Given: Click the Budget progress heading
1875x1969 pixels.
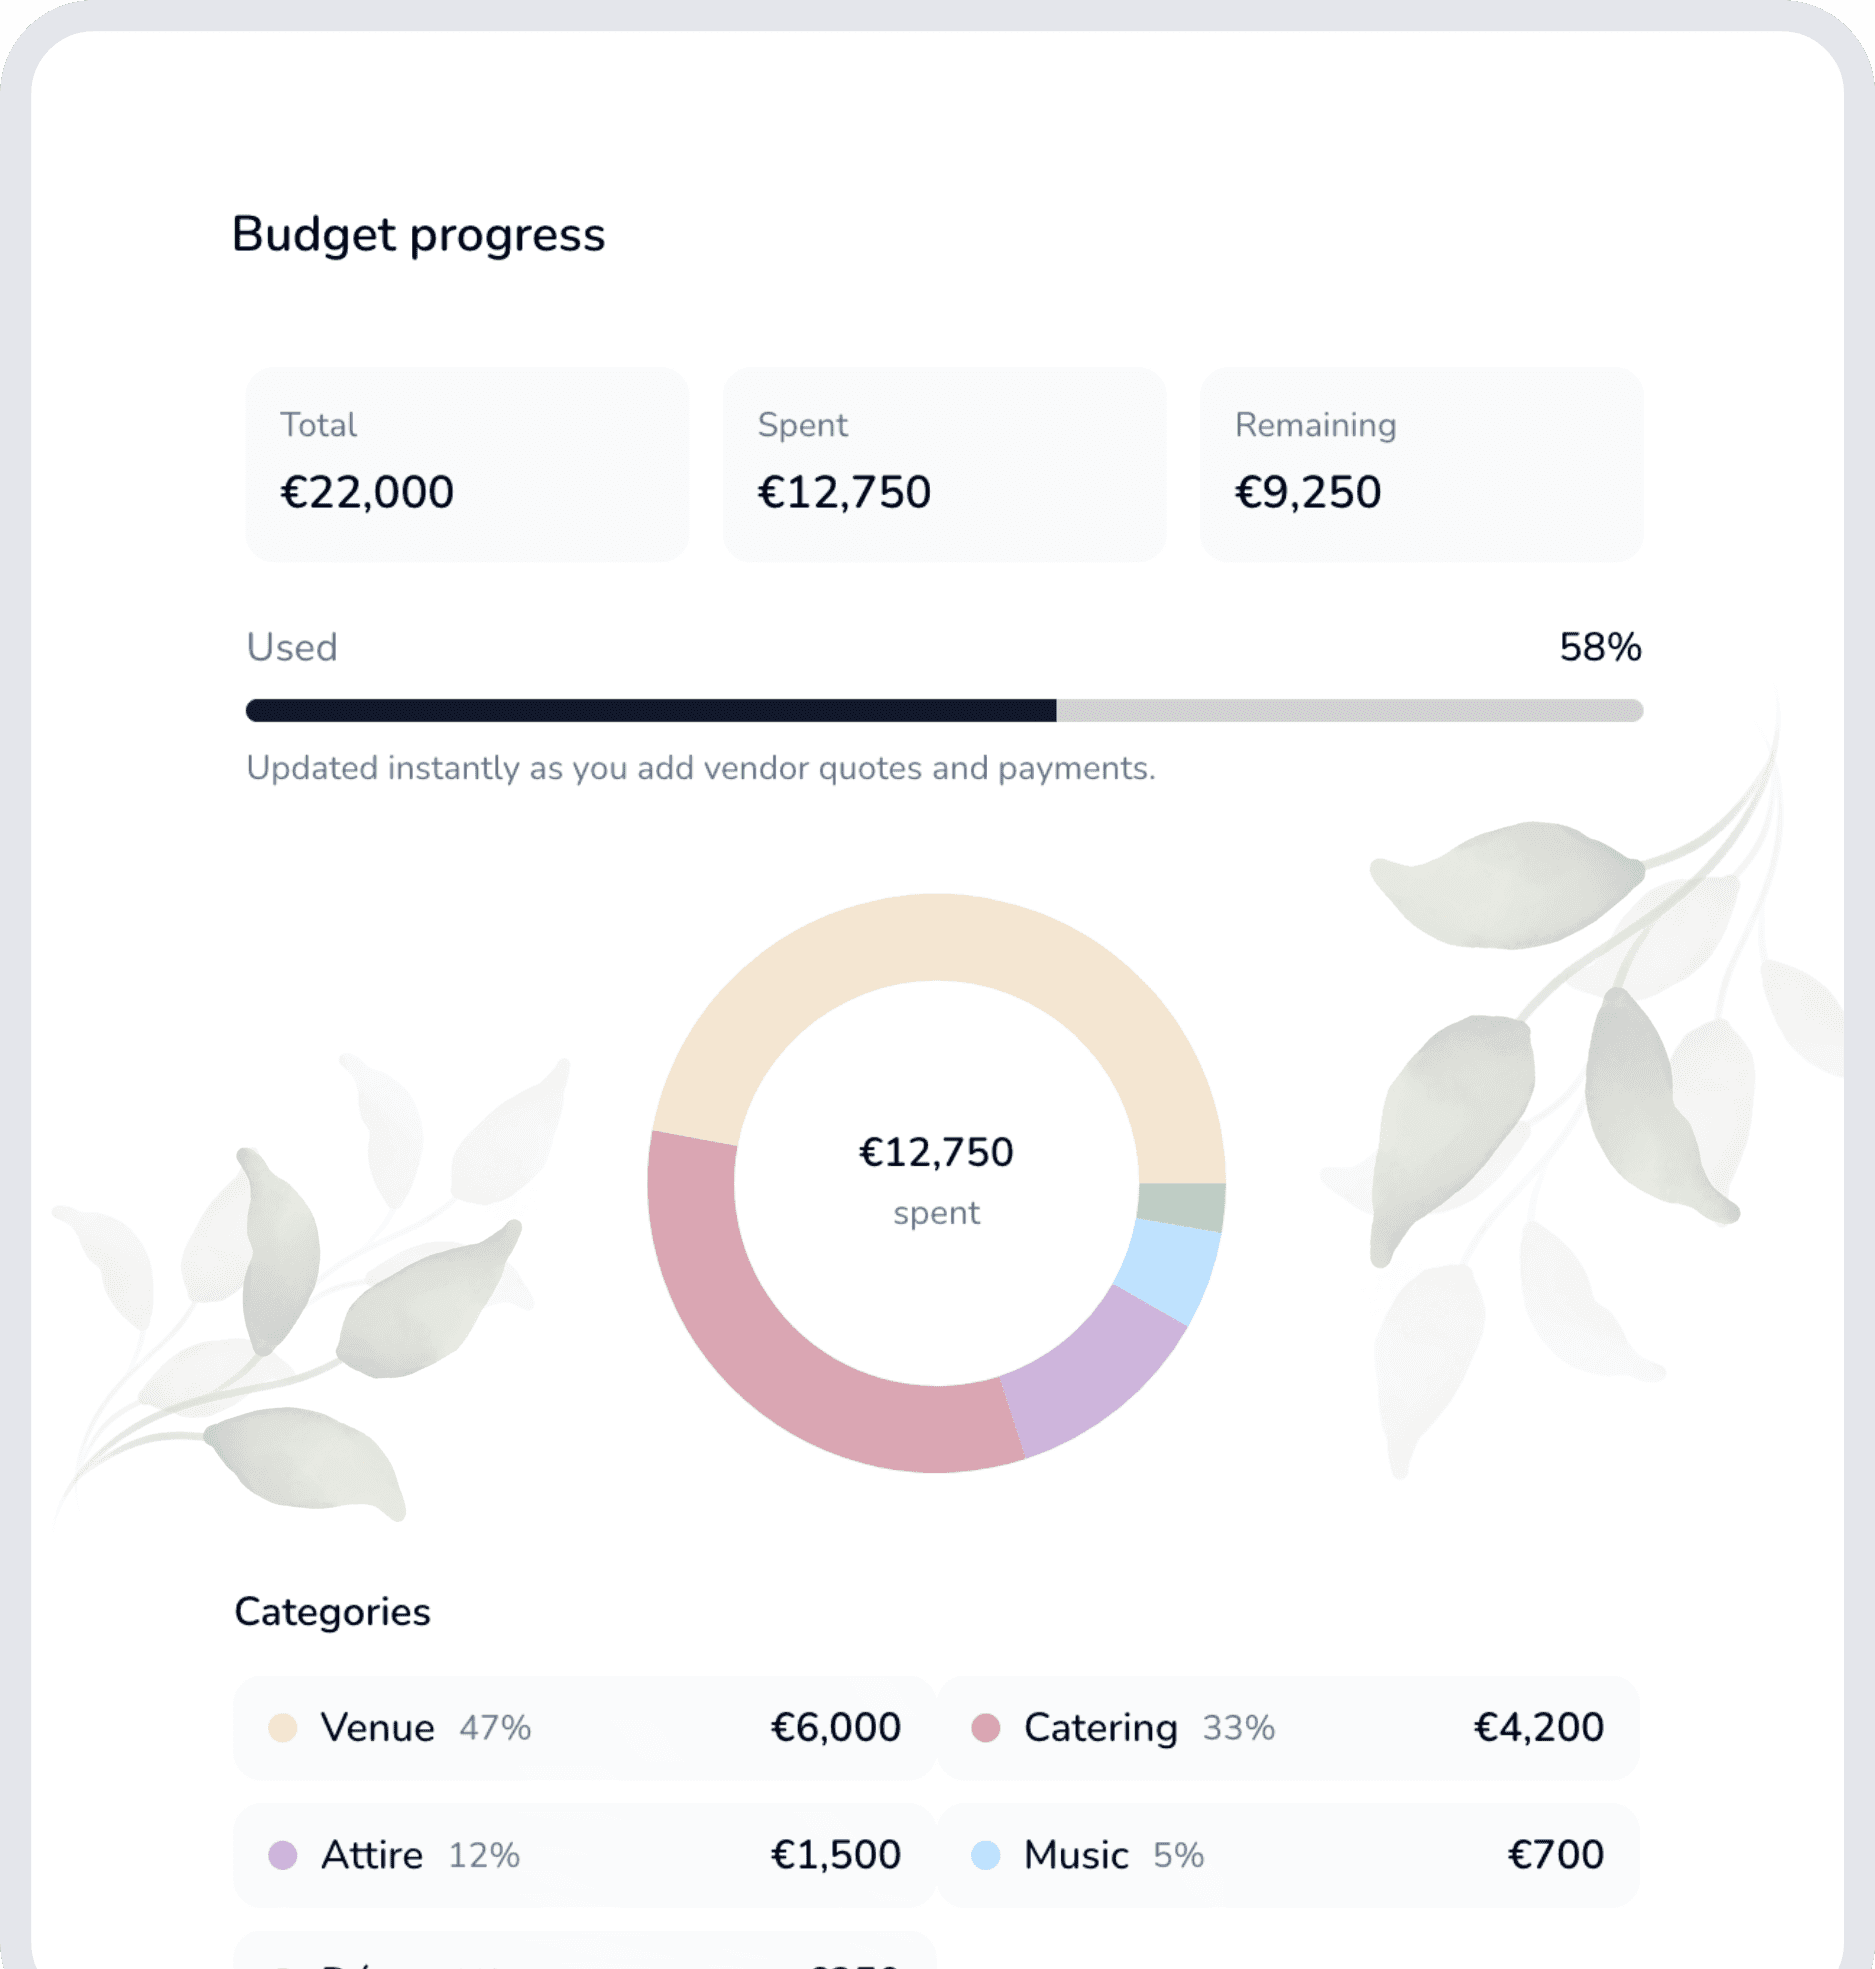Looking at the screenshot, I should pyautogui.click(x=418, y=235).
